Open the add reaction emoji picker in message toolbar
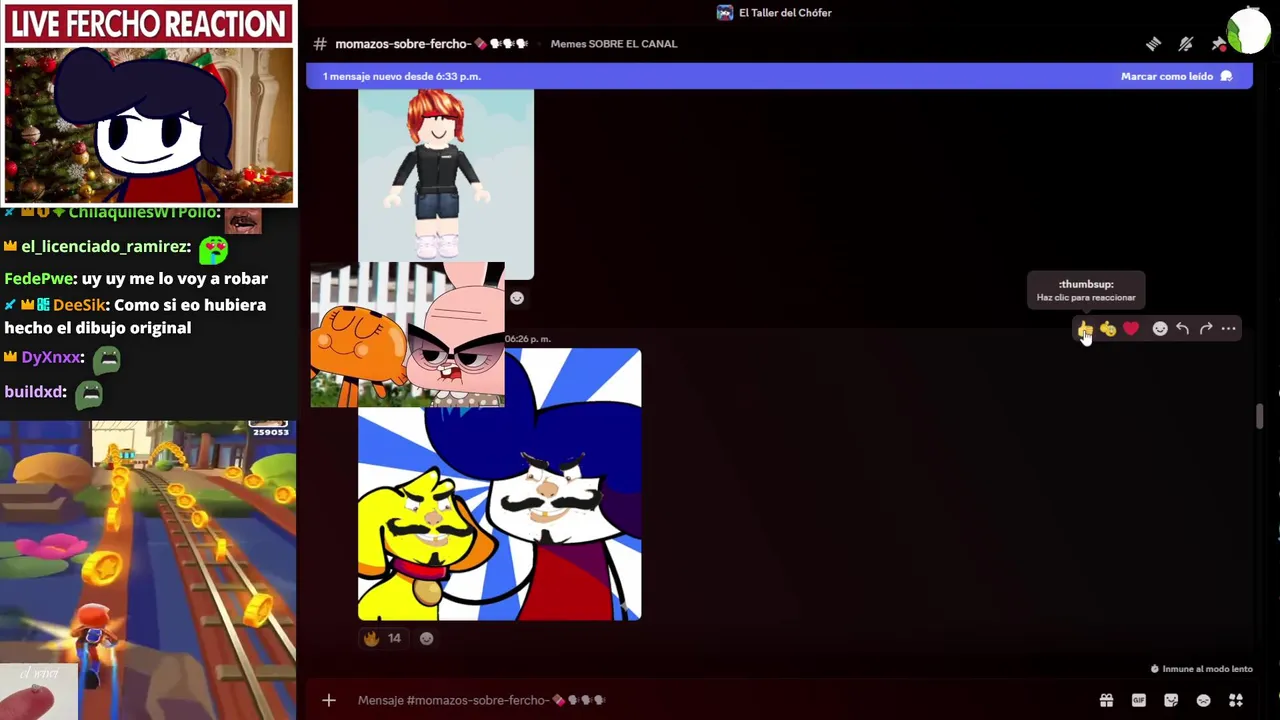 [x=1160, y=329]
